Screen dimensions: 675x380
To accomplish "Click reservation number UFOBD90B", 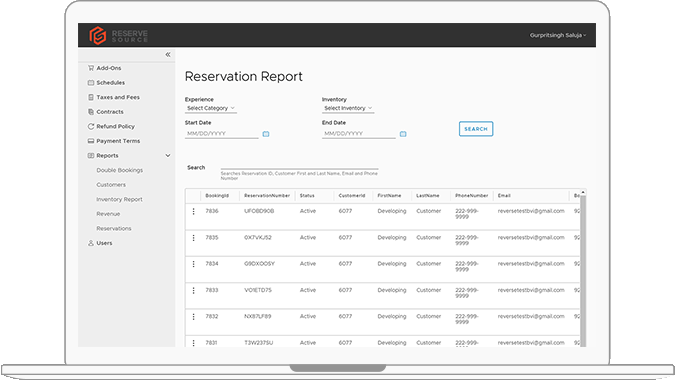I will [259, 211].
